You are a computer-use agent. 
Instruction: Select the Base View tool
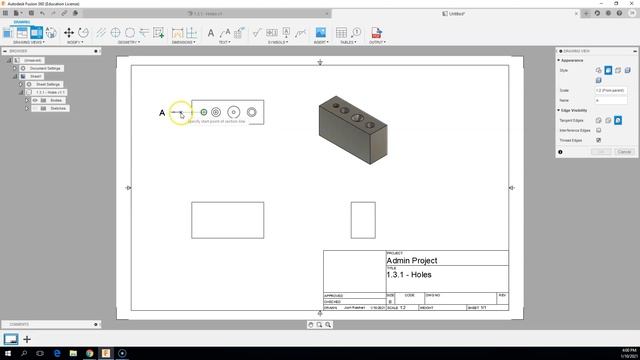click(8, 33)
